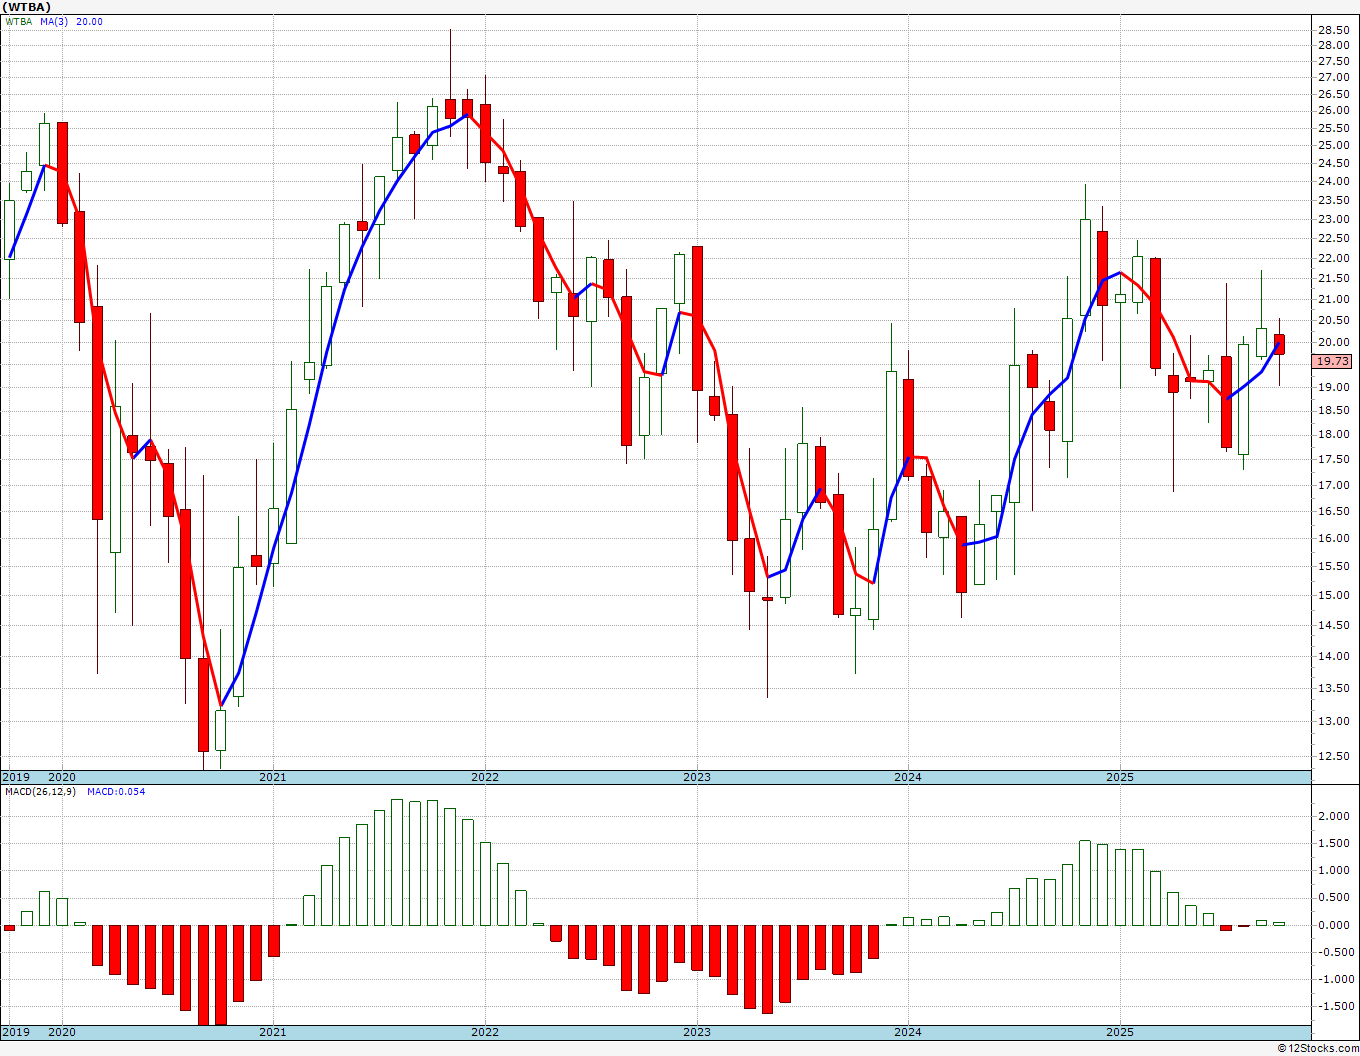Click 2021 on the price chart time axis
Image resolution: width=1360 pixels, height=1056 pixels.
click(x=273, y=777)
